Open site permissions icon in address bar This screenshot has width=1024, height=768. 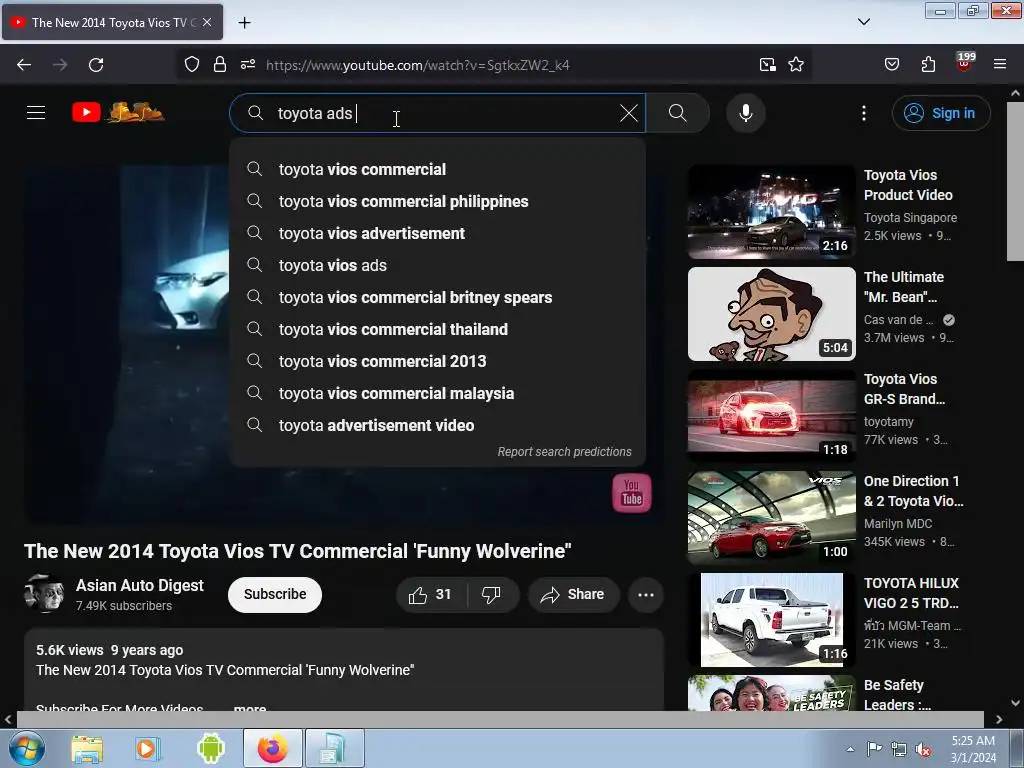click(248, 64)
